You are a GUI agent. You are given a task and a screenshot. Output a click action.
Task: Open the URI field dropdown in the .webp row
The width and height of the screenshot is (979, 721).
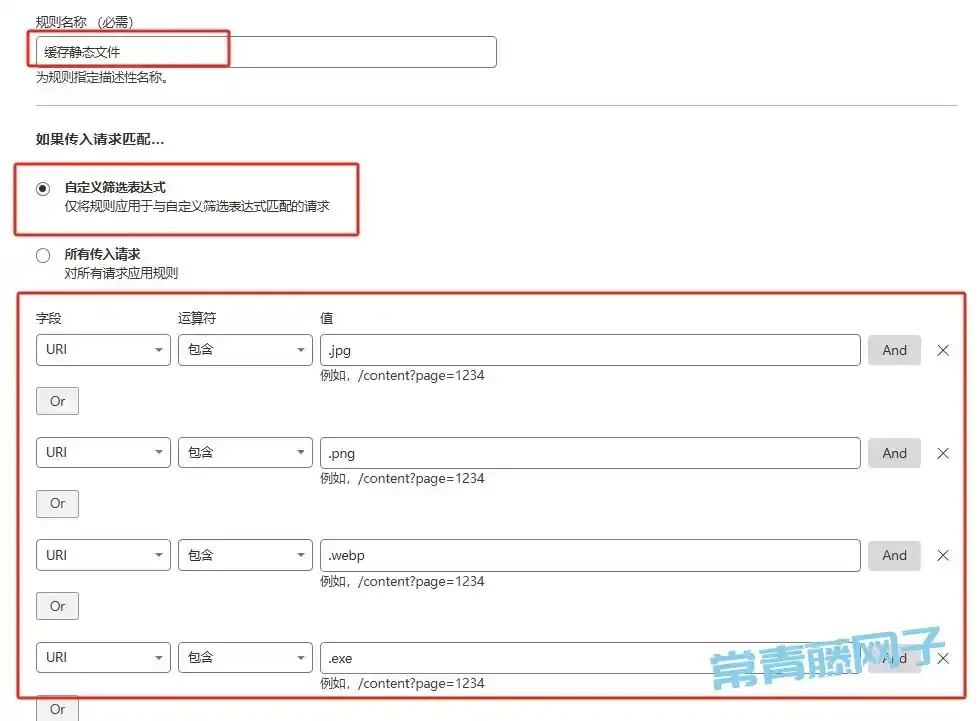coord(103,555)
